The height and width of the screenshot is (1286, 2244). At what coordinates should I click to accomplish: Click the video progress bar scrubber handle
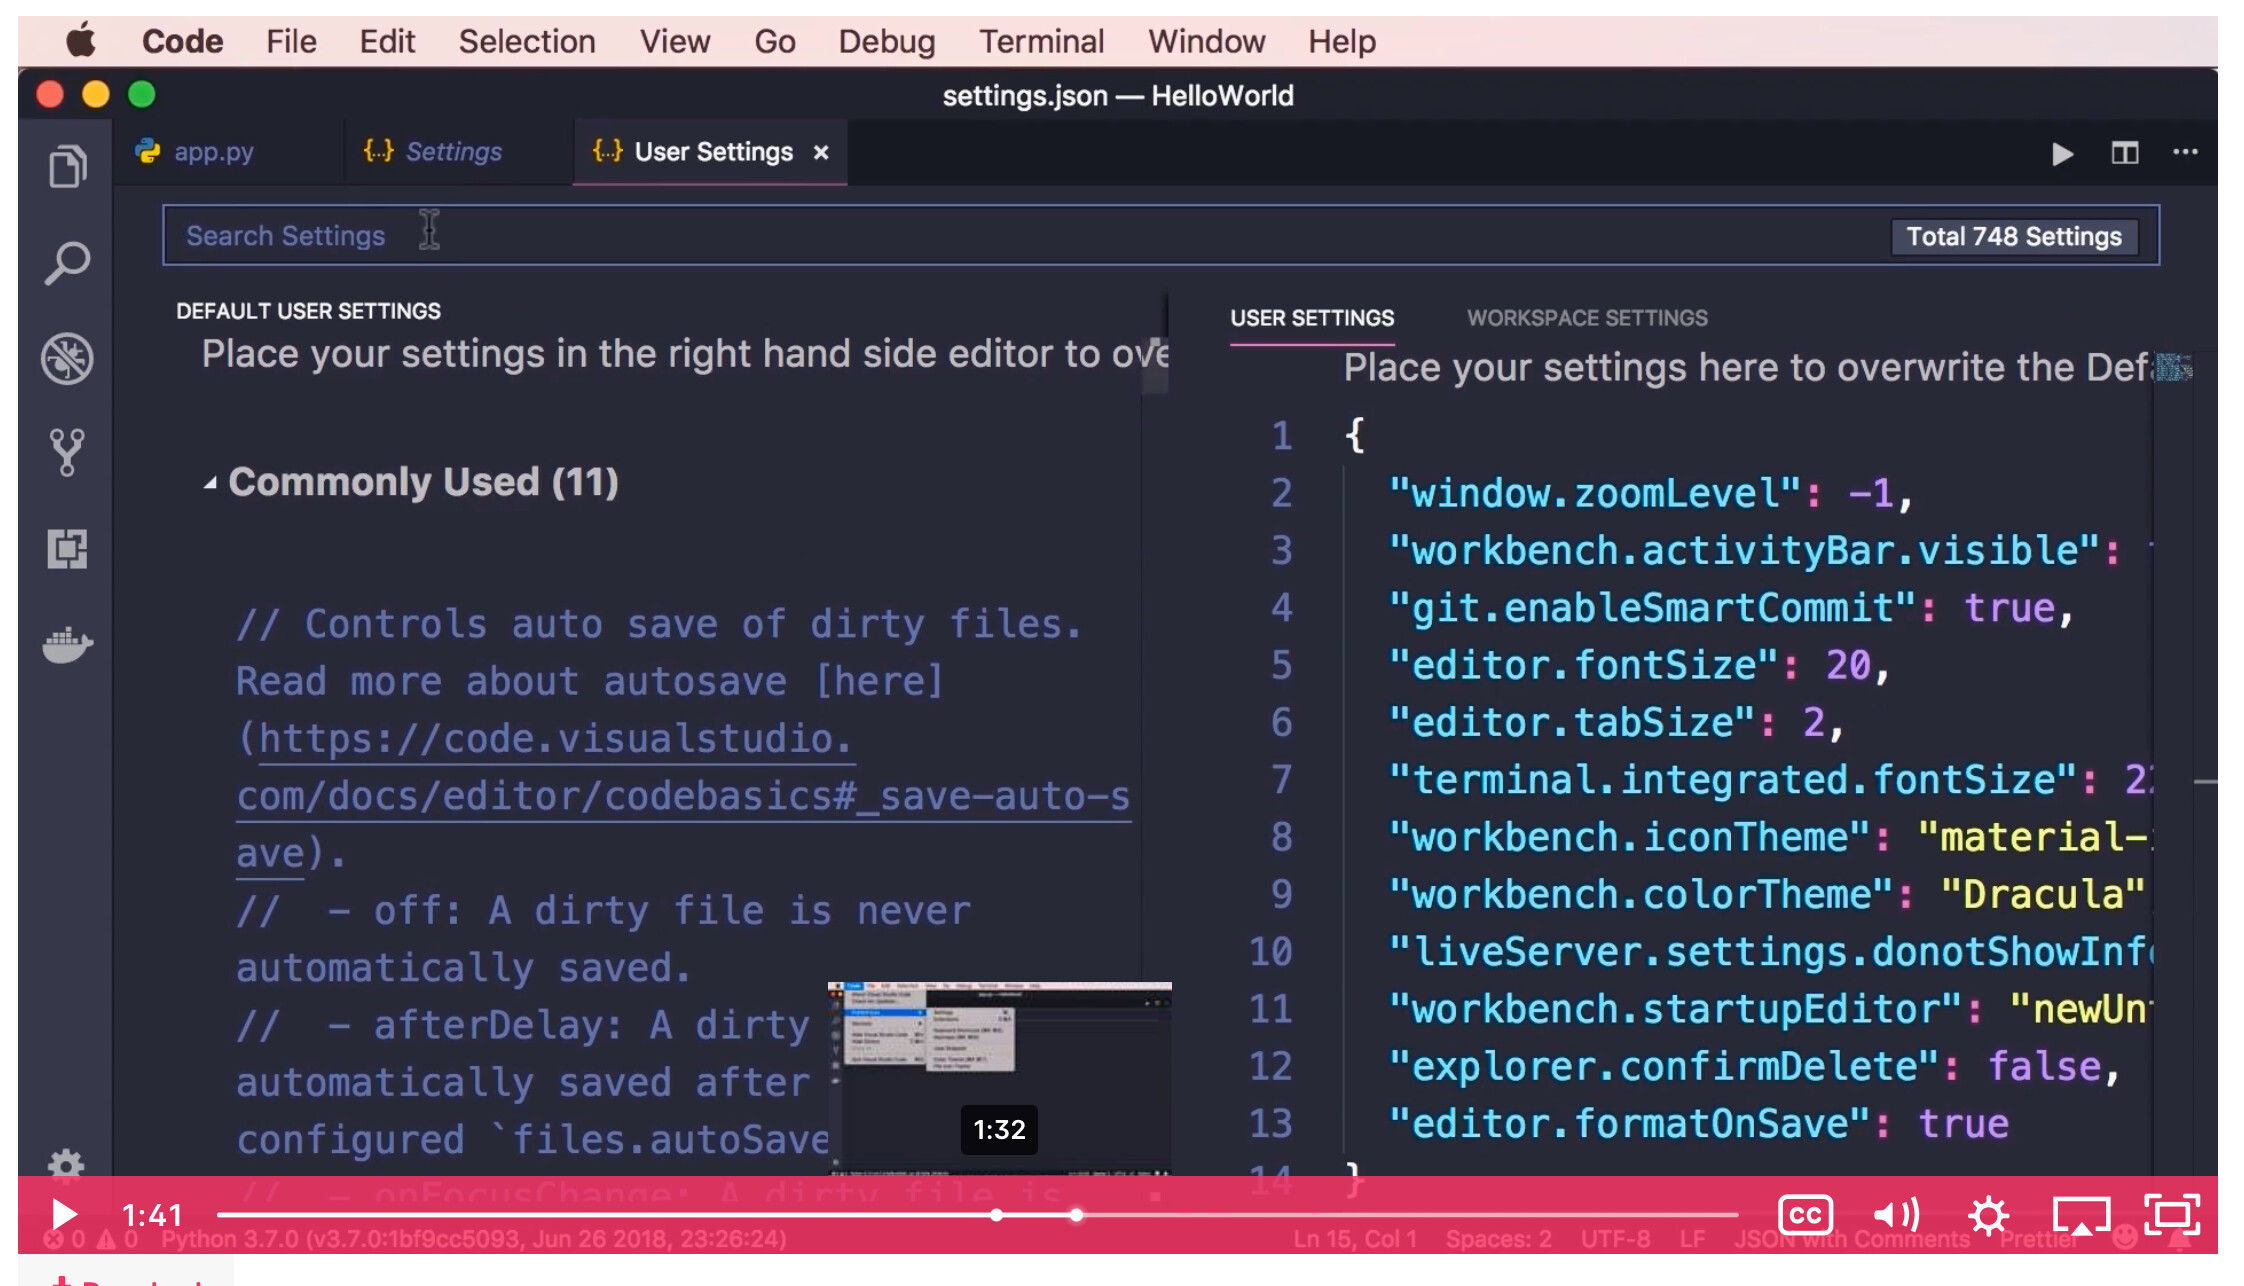tap(1076, 1215)
